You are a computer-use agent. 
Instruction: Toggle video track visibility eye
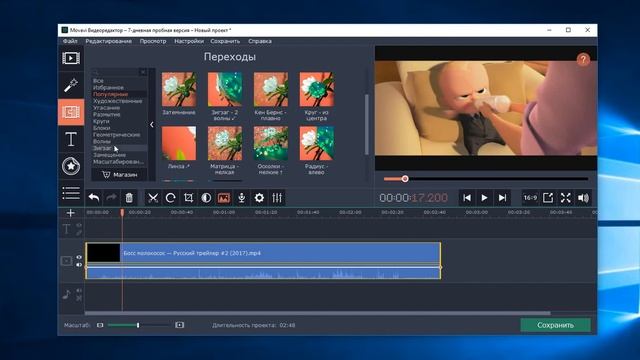click(79, 257)
